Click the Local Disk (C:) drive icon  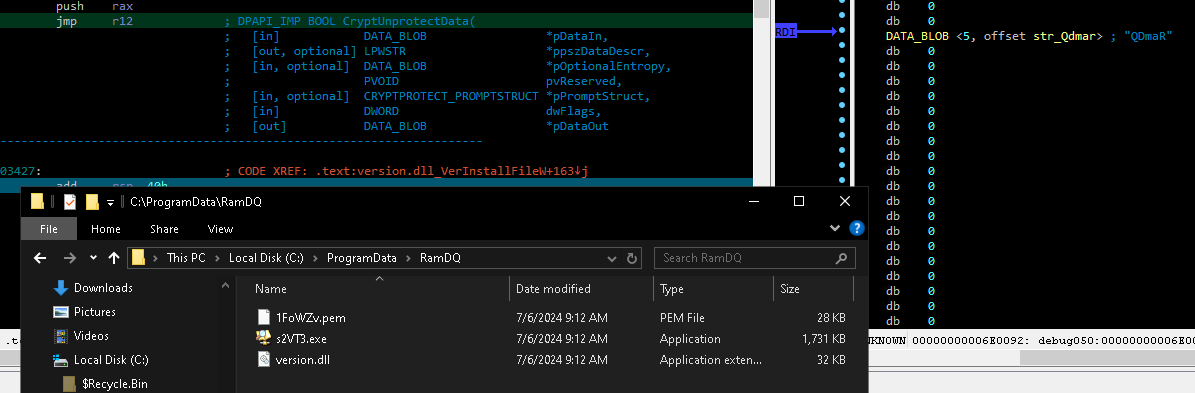(x=62, y=359)
